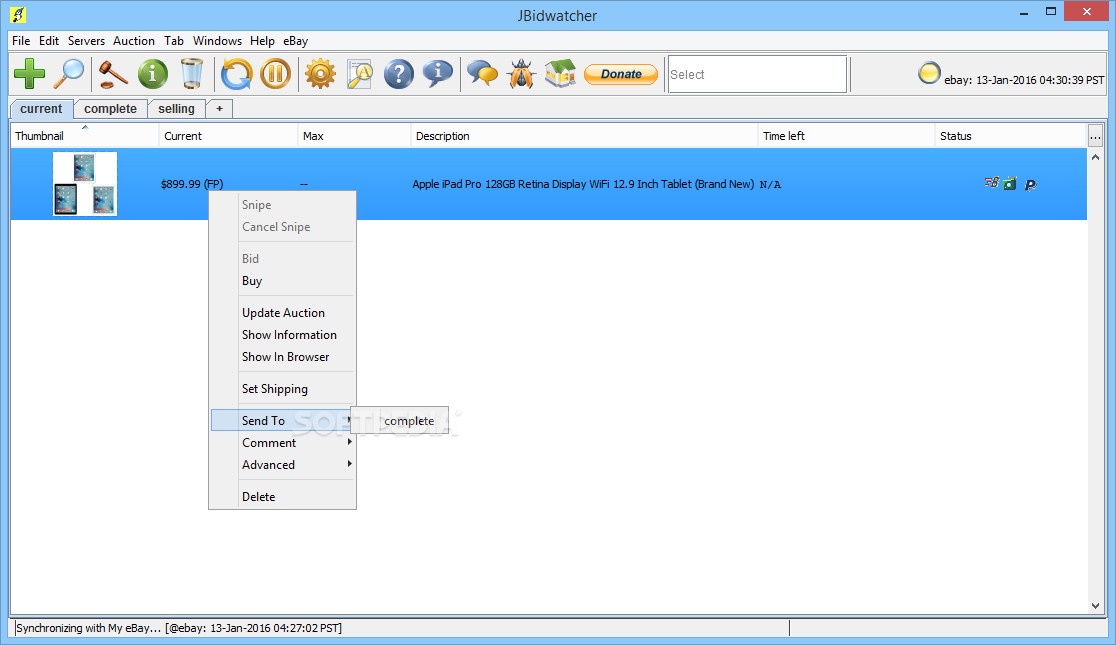Click the blue info speech bubble icon
The width and height of the screenshot is (1116, 645).
click(438, 74)
